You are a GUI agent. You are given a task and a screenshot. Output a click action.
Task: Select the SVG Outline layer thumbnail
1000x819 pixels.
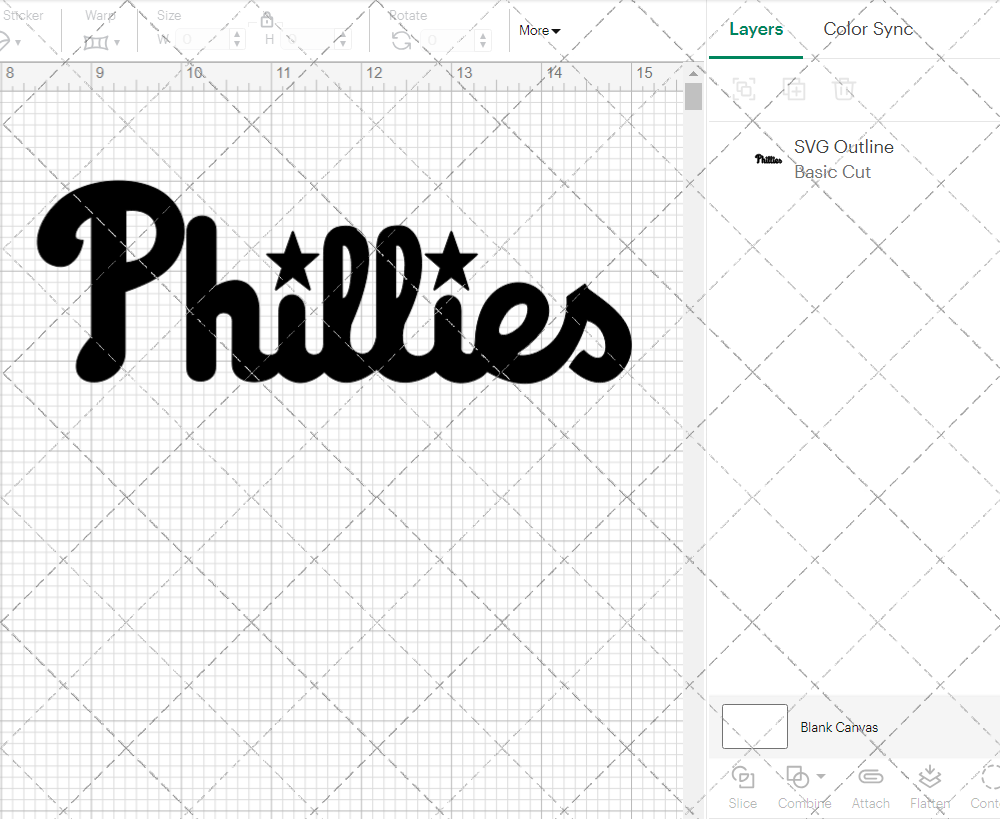[768, 159]
